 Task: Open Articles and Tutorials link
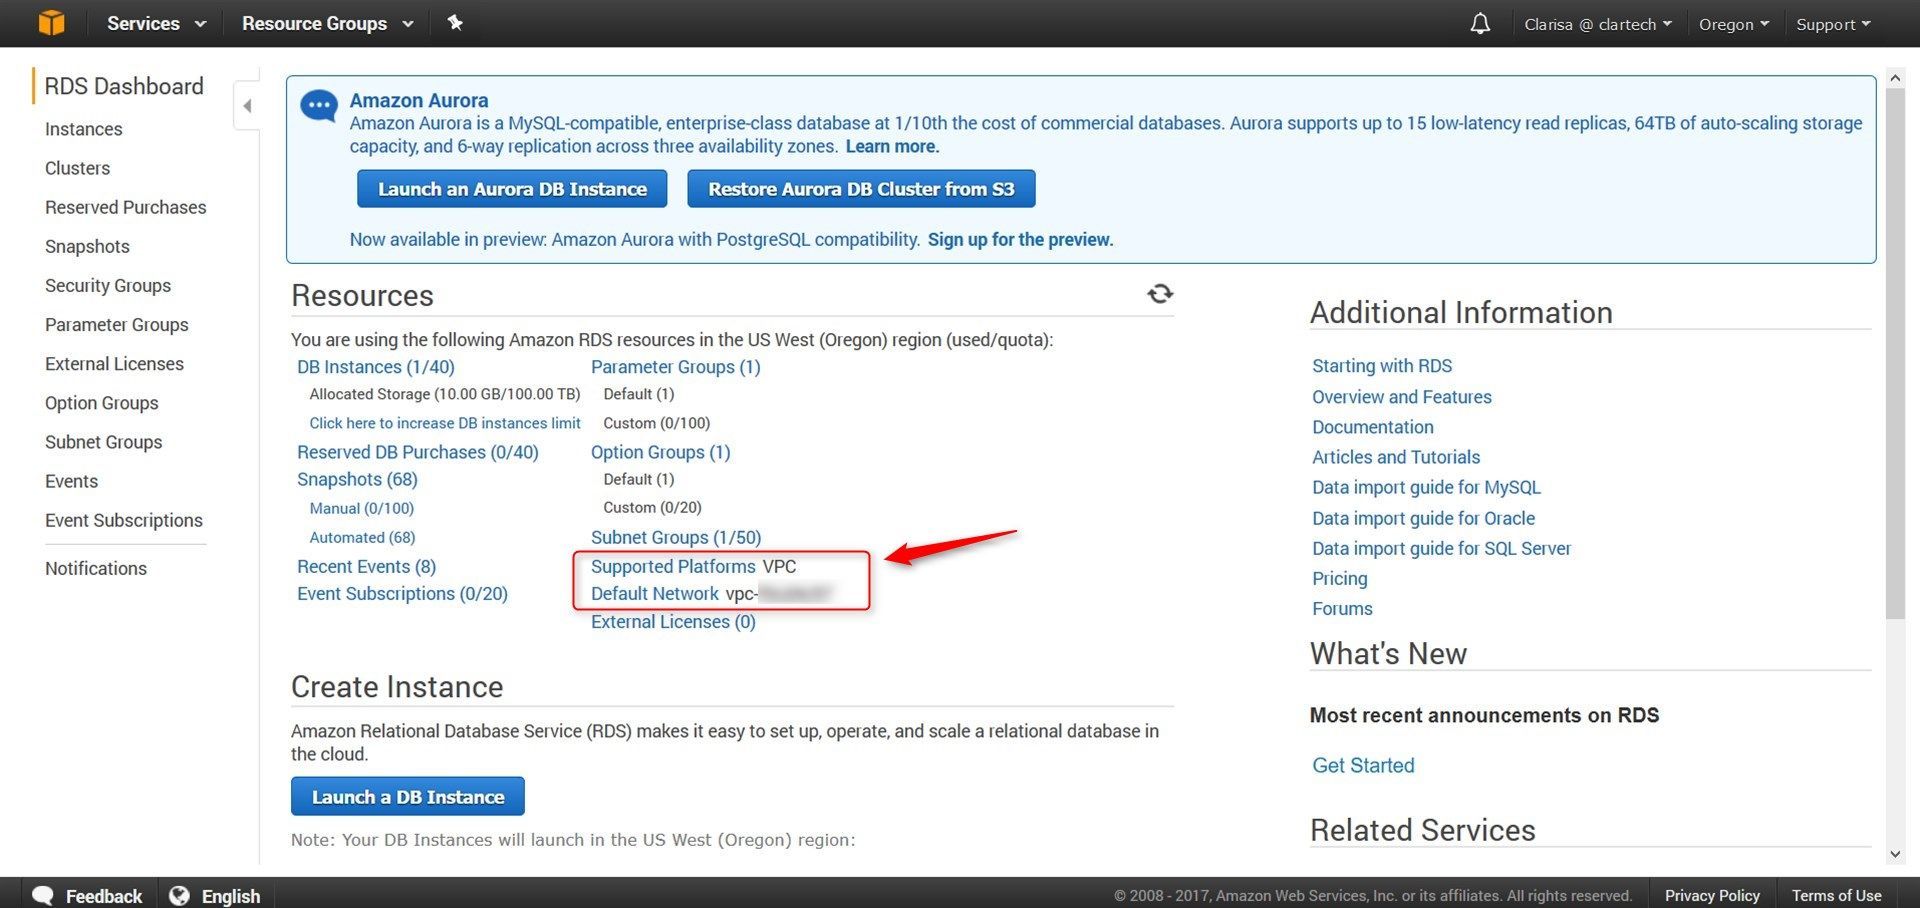click(x=1396, y=457)
